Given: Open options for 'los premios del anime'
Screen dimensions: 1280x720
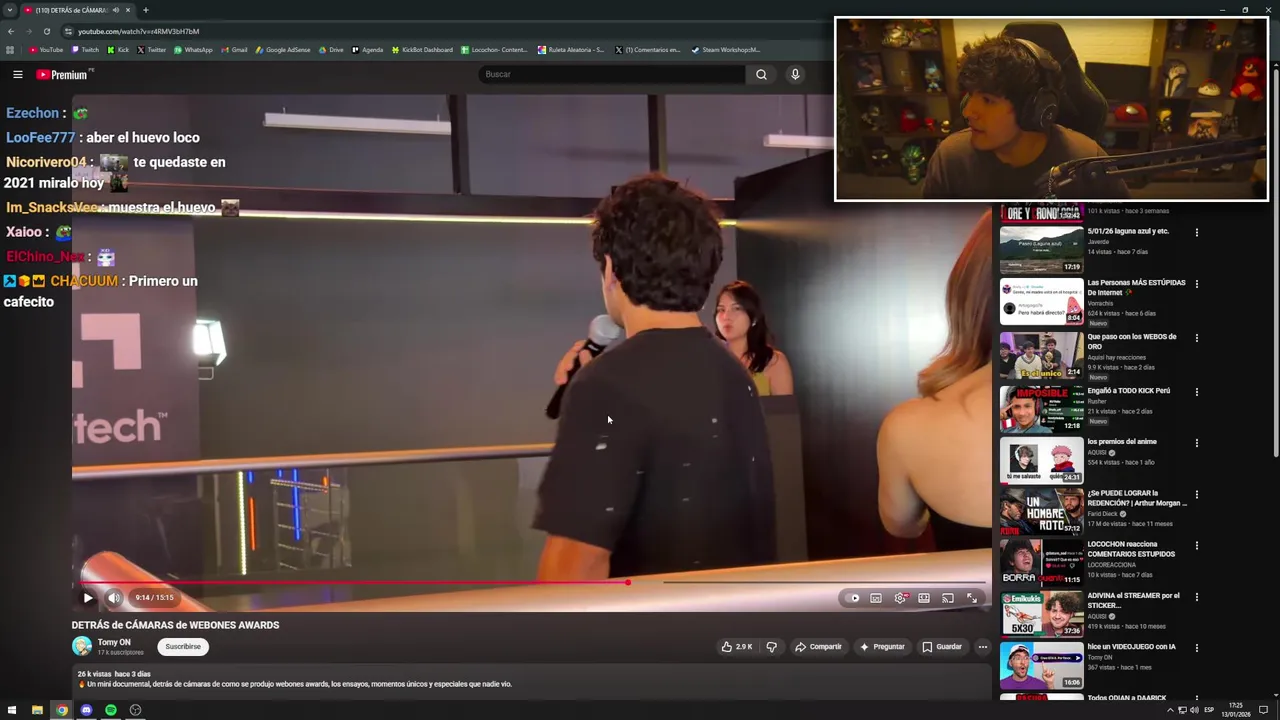Looking at the screenshot, I should pos(1196,443).
